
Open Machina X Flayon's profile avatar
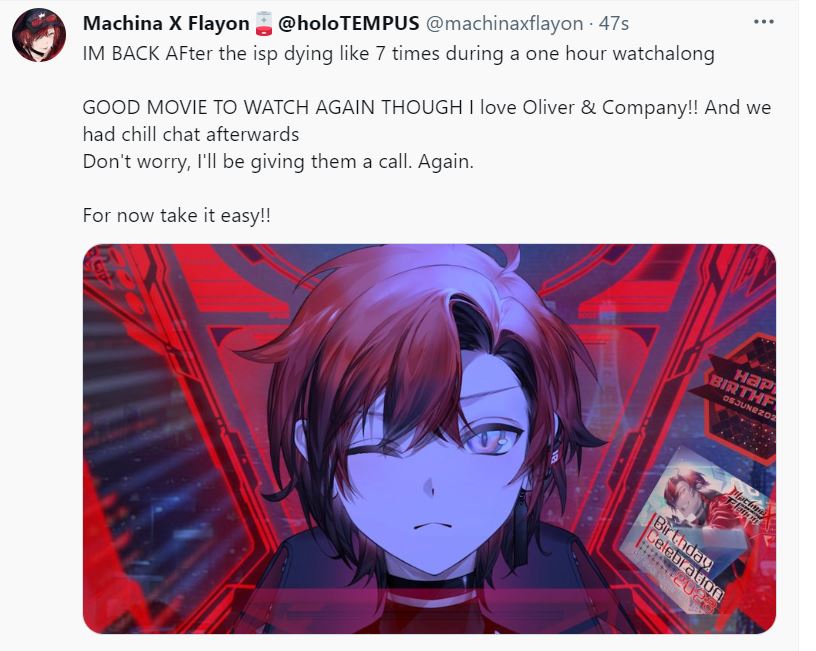click(39, 35)
